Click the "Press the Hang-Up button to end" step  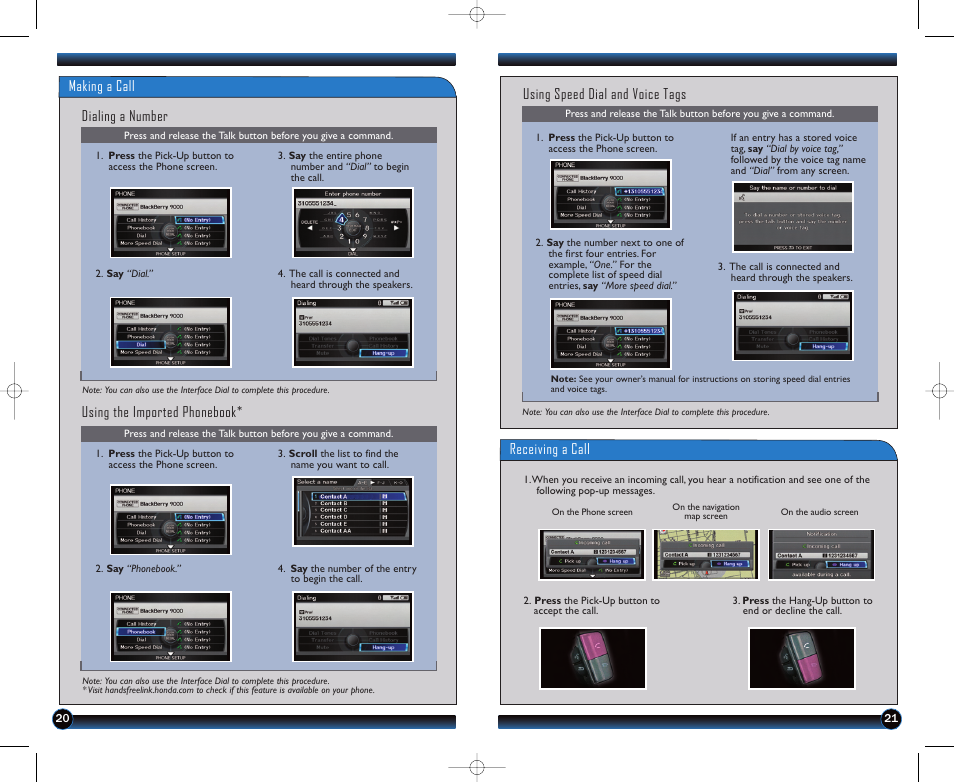(x=803, y=606)
